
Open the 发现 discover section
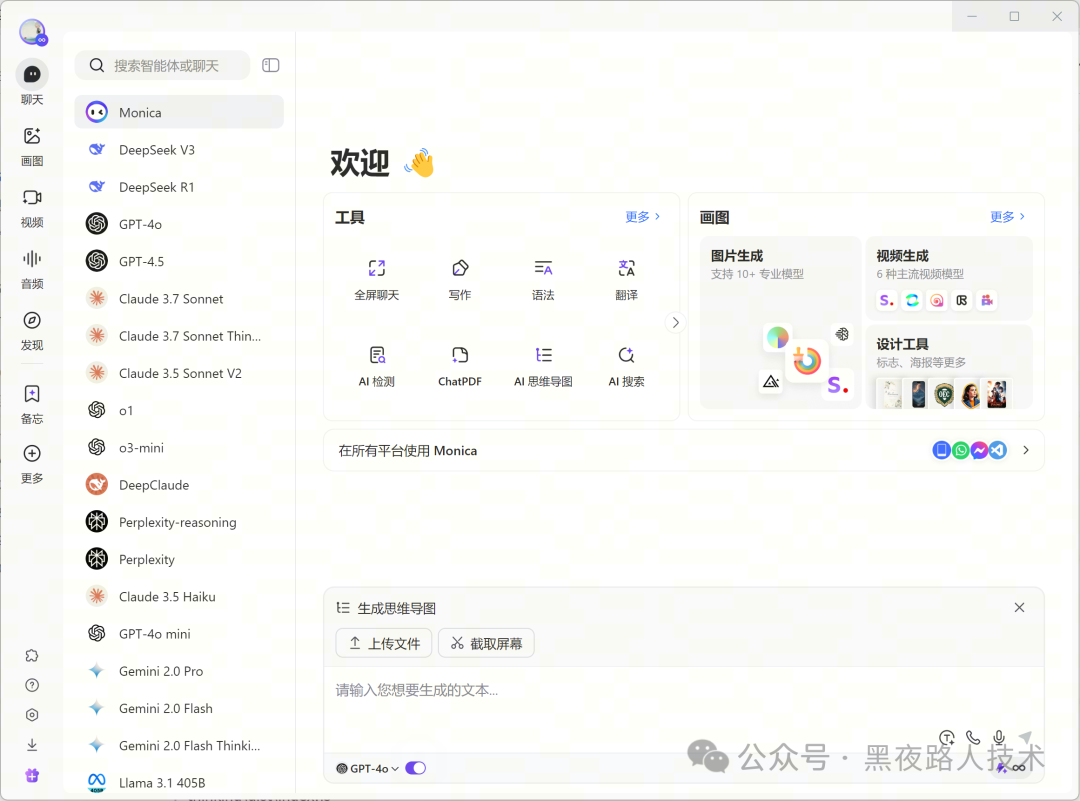pyautogui.click(x=32, y=330)
